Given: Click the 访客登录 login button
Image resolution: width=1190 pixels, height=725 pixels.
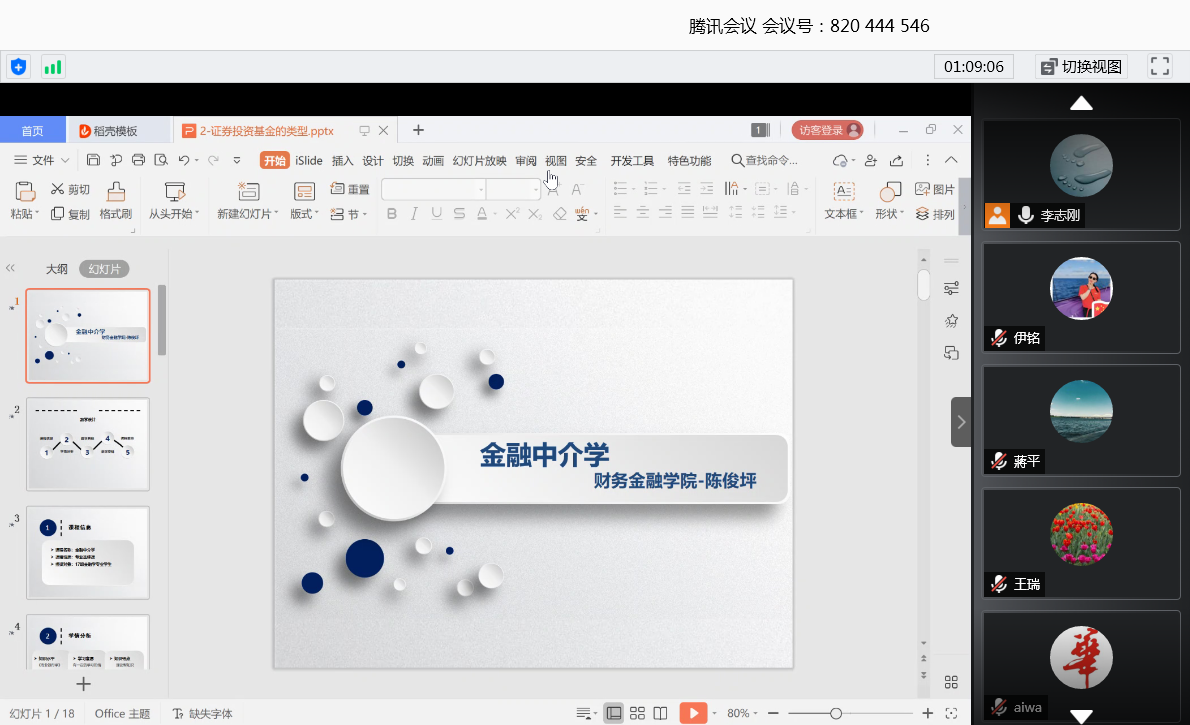Looking at the screenshot, I should coord(827,131).
